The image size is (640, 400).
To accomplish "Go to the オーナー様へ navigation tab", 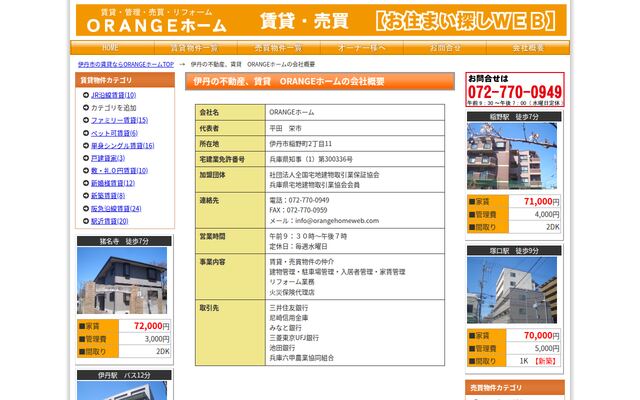I will 362,48.
